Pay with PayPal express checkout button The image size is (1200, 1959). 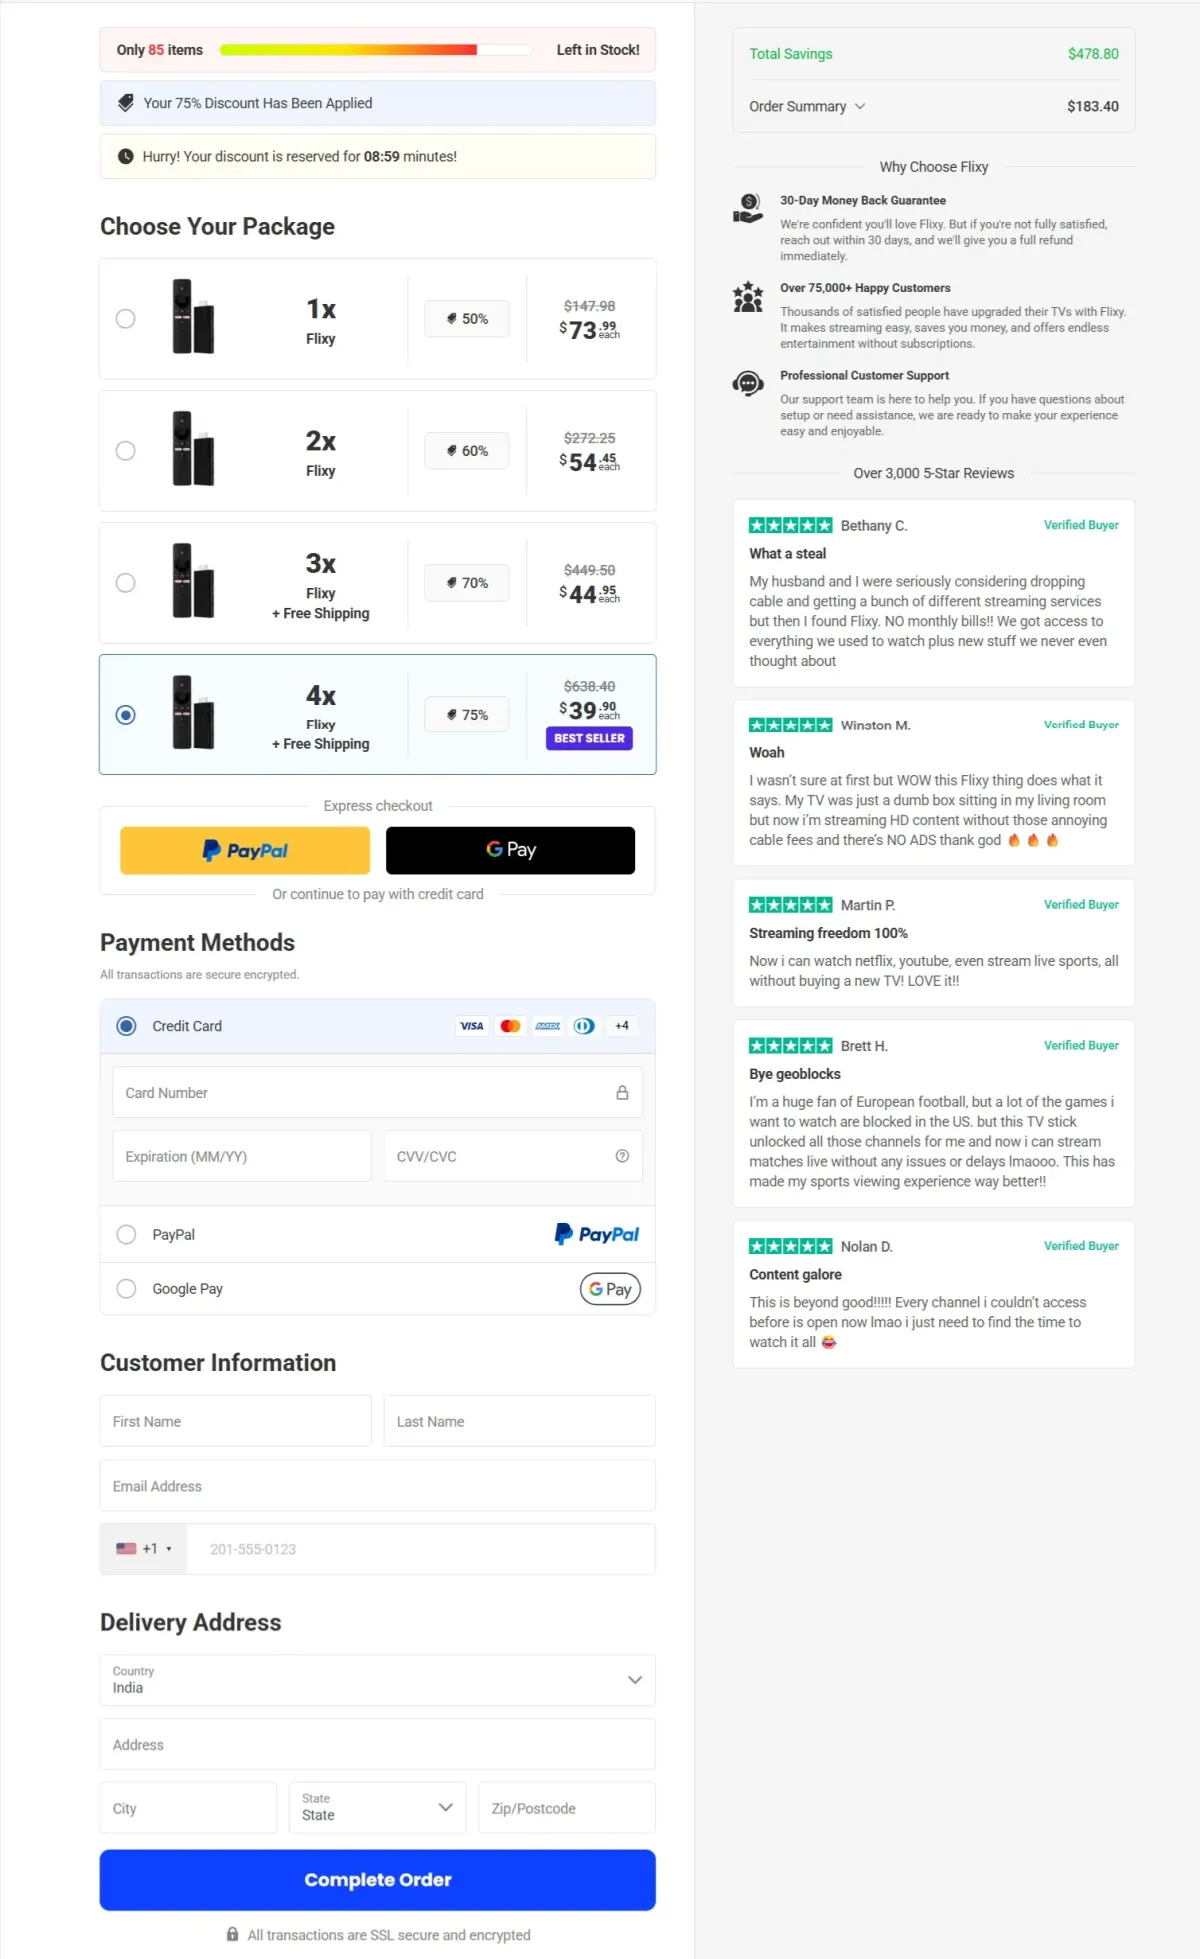pos(245,850)
